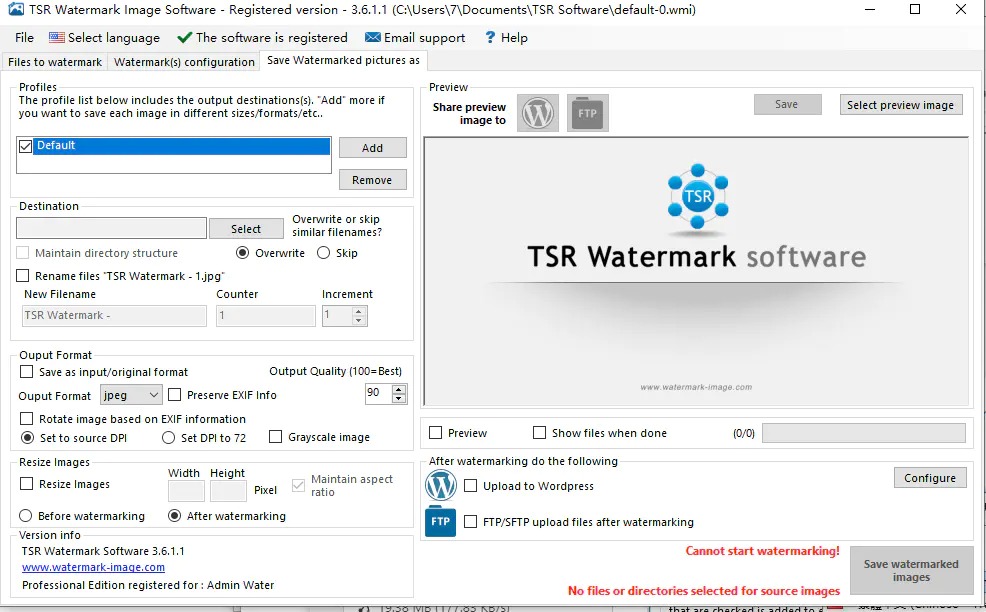
Task: Open the File menu
Action: pyautogui.click(x=24, y=37)
